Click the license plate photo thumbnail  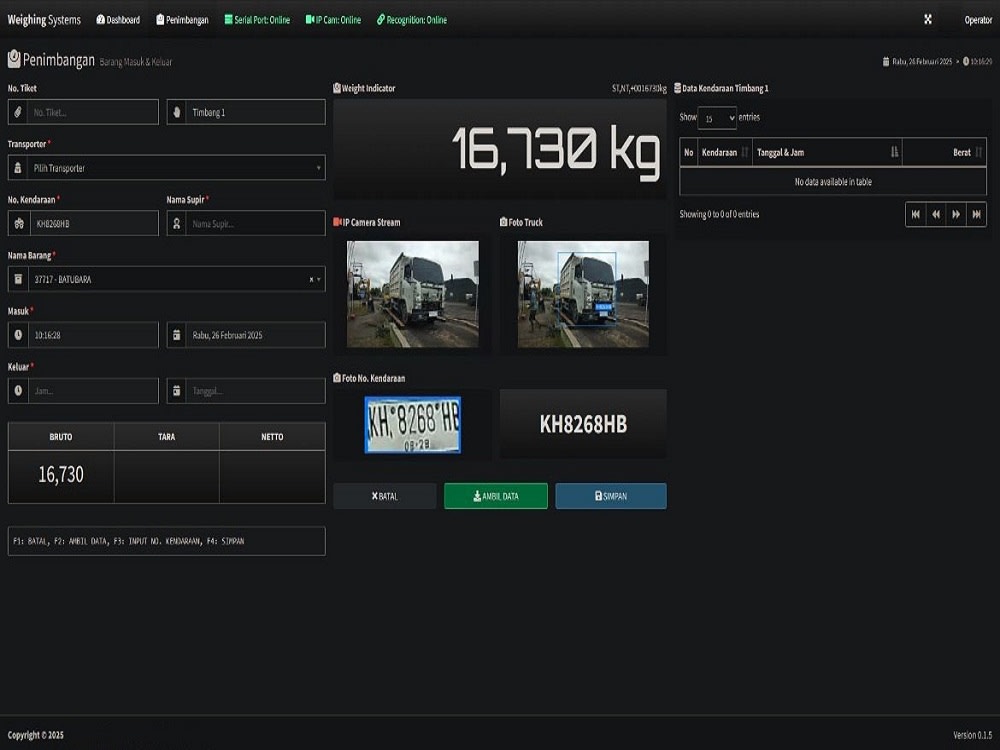click(413, 425)
